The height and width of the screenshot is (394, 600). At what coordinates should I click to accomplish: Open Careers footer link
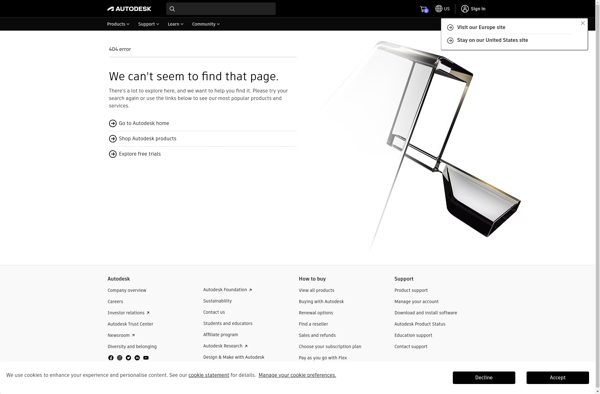click(115, 301)
